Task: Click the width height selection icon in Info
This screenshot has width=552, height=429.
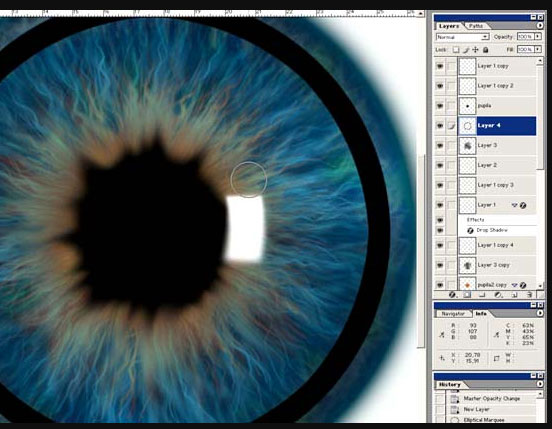Action: pos(496,358)
